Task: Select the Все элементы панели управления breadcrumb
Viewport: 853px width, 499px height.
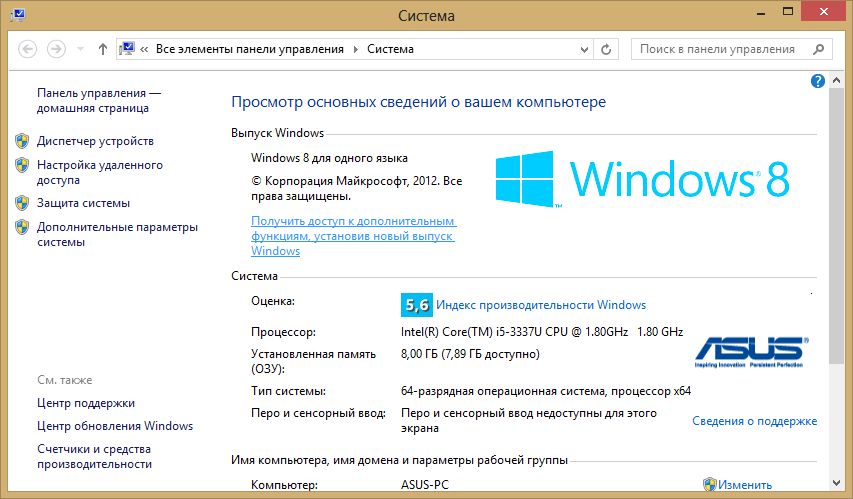Action: pyautogui.click(x=249, y=49)
